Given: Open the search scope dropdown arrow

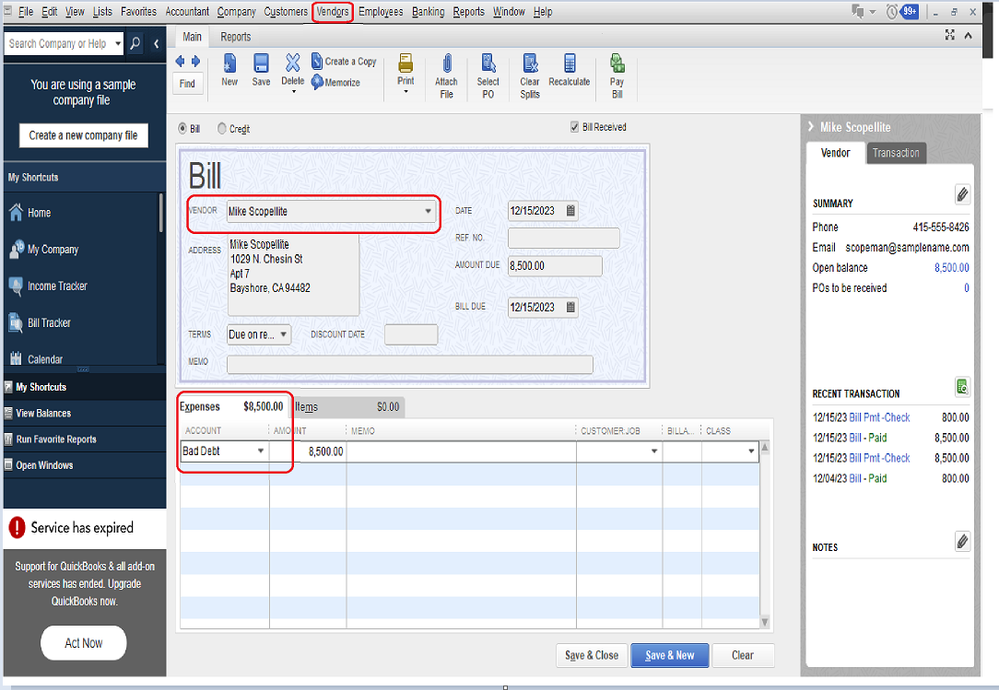Looking at the screenshot, I should 118,43.
